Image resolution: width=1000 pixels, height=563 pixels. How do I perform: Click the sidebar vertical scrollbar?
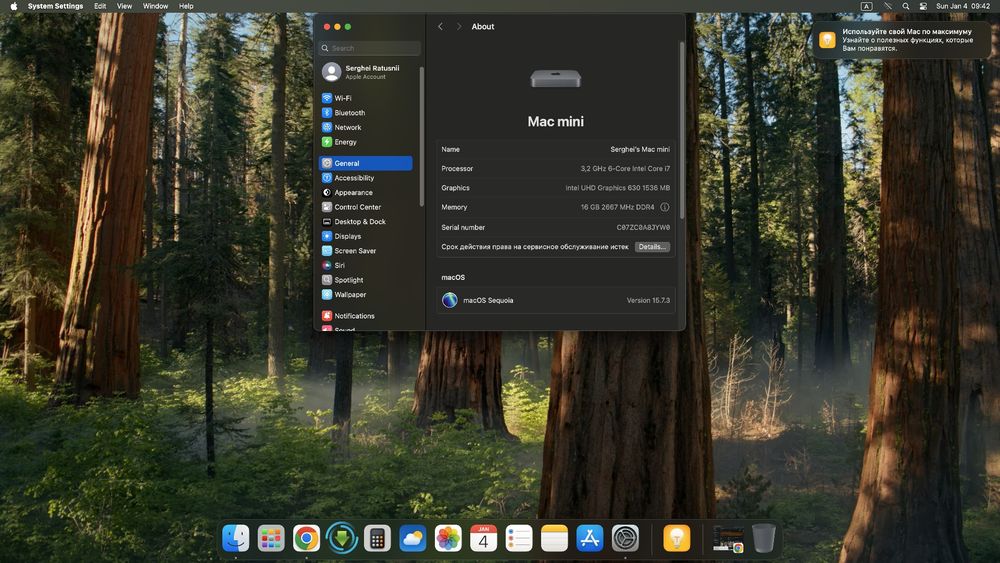point(422,137)
